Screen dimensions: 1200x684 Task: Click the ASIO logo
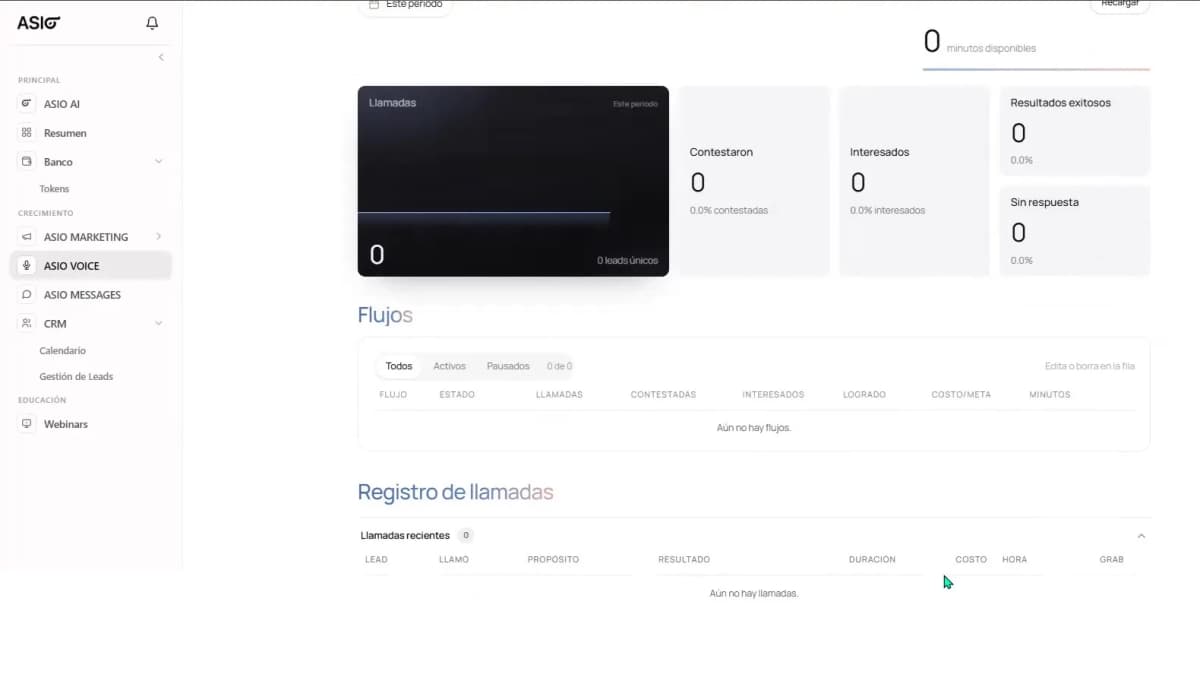(x=39, y=22)
